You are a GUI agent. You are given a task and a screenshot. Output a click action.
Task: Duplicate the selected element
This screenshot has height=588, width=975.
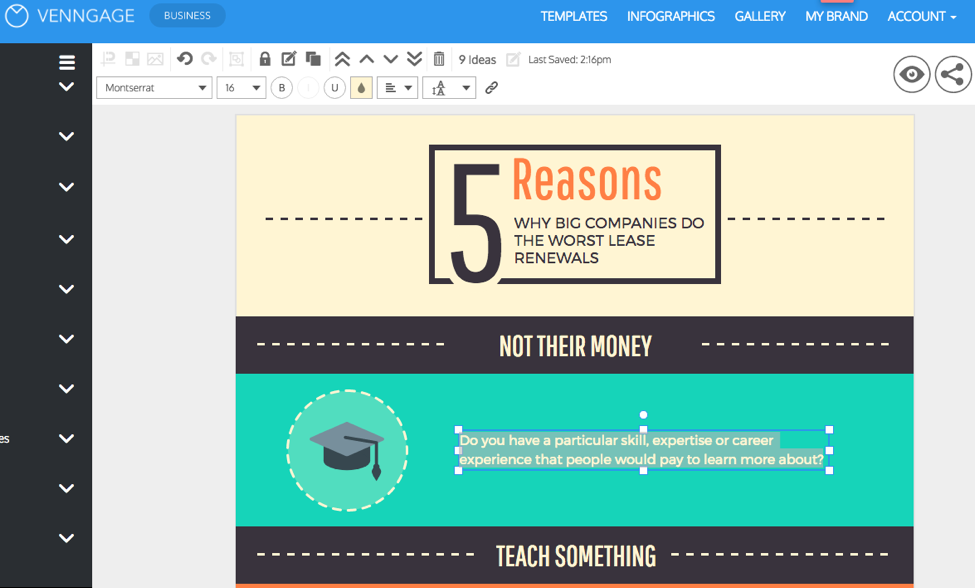(313, 58)
